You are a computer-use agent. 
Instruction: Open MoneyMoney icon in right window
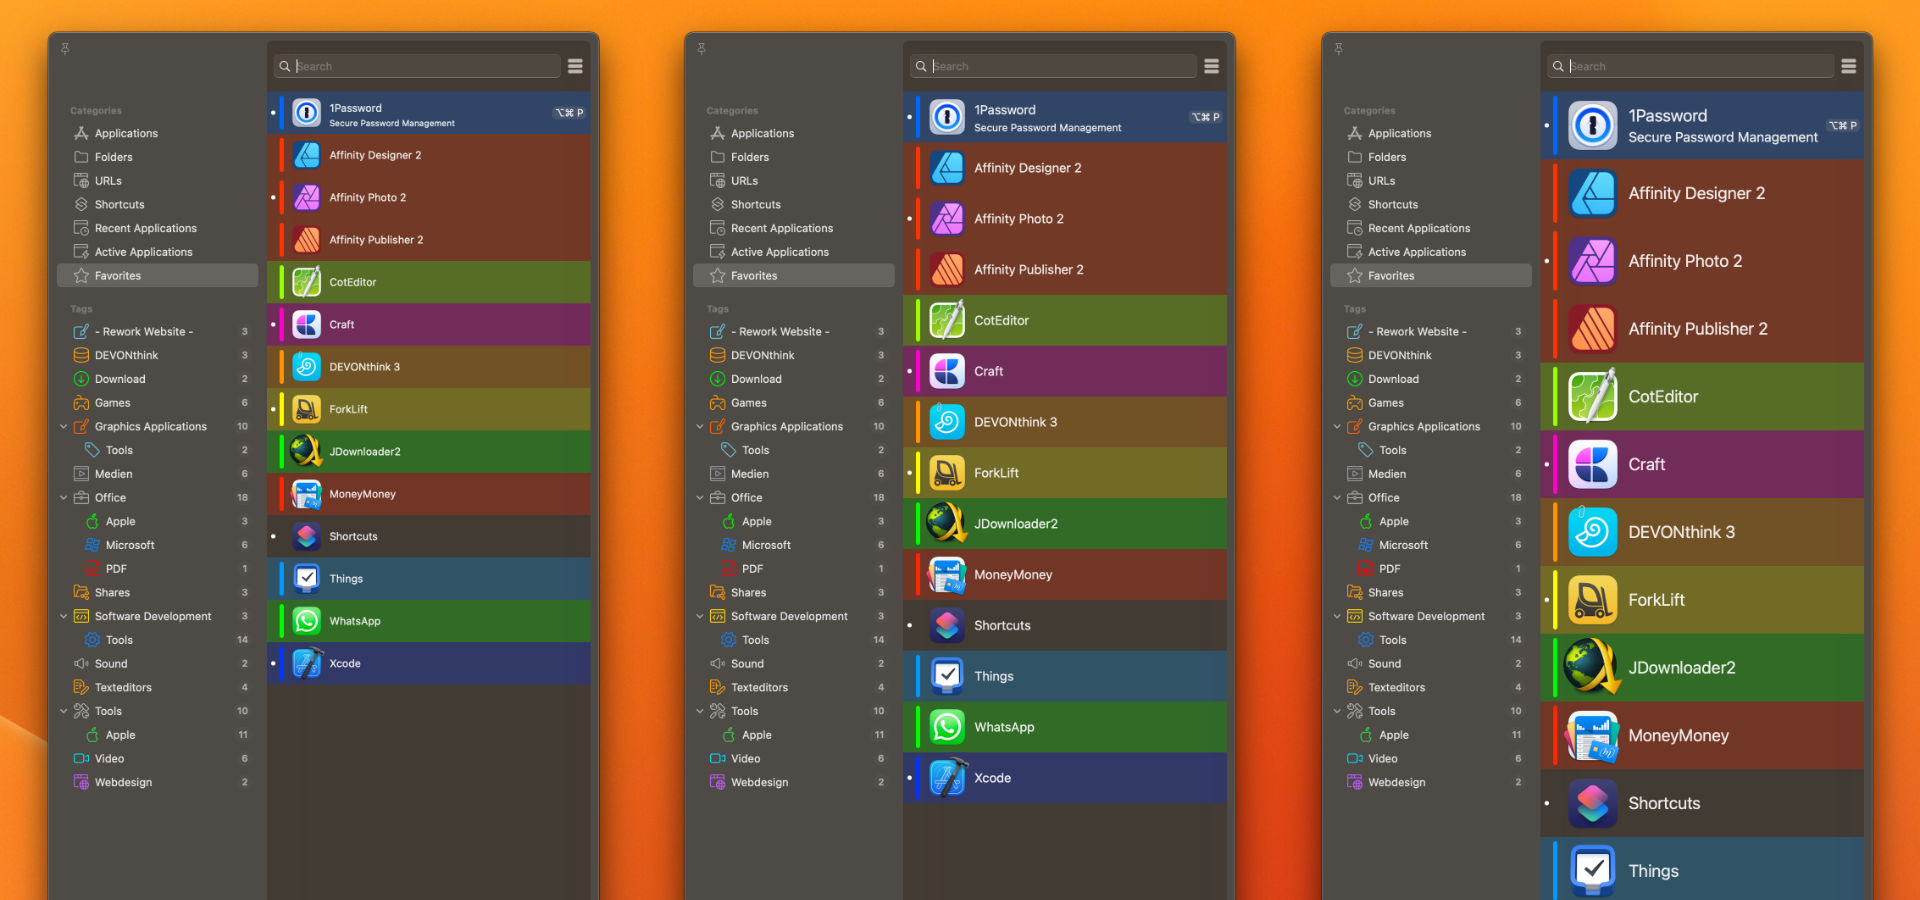click(x=1593, y=735)
